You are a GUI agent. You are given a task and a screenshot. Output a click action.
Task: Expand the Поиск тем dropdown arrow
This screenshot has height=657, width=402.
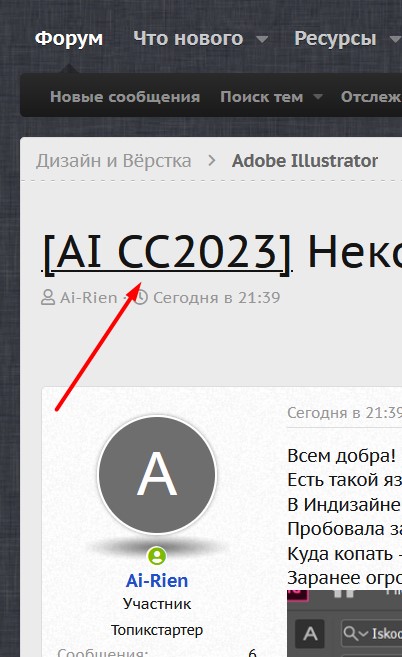point(318,97)
